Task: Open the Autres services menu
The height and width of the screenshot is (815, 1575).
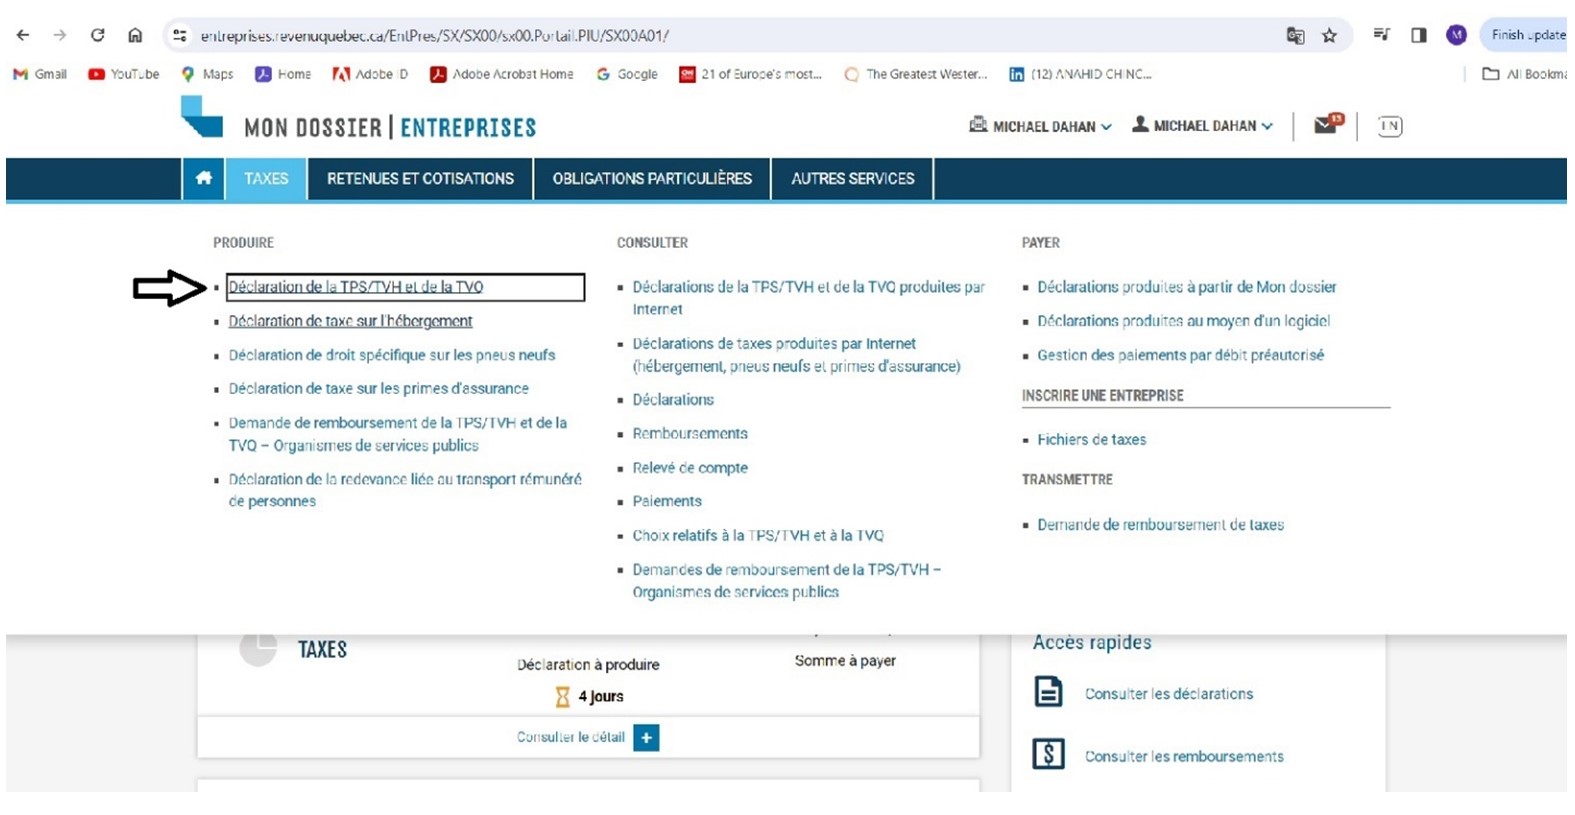Action: pos(852,179)
